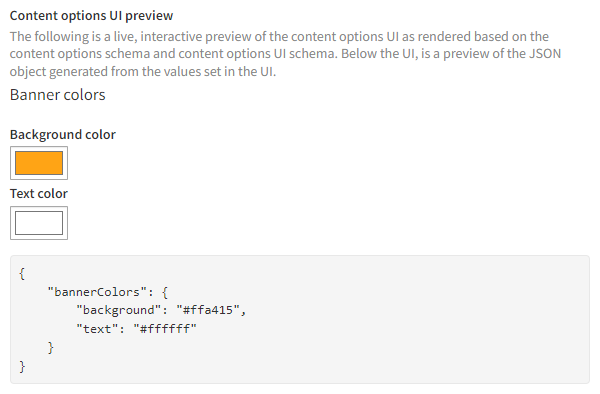Image resolution: width=600 pixels, height=394 pixels.
Task: Click the final closing brace of JSON
Action: pyautogui.click(x=22, y=366)
